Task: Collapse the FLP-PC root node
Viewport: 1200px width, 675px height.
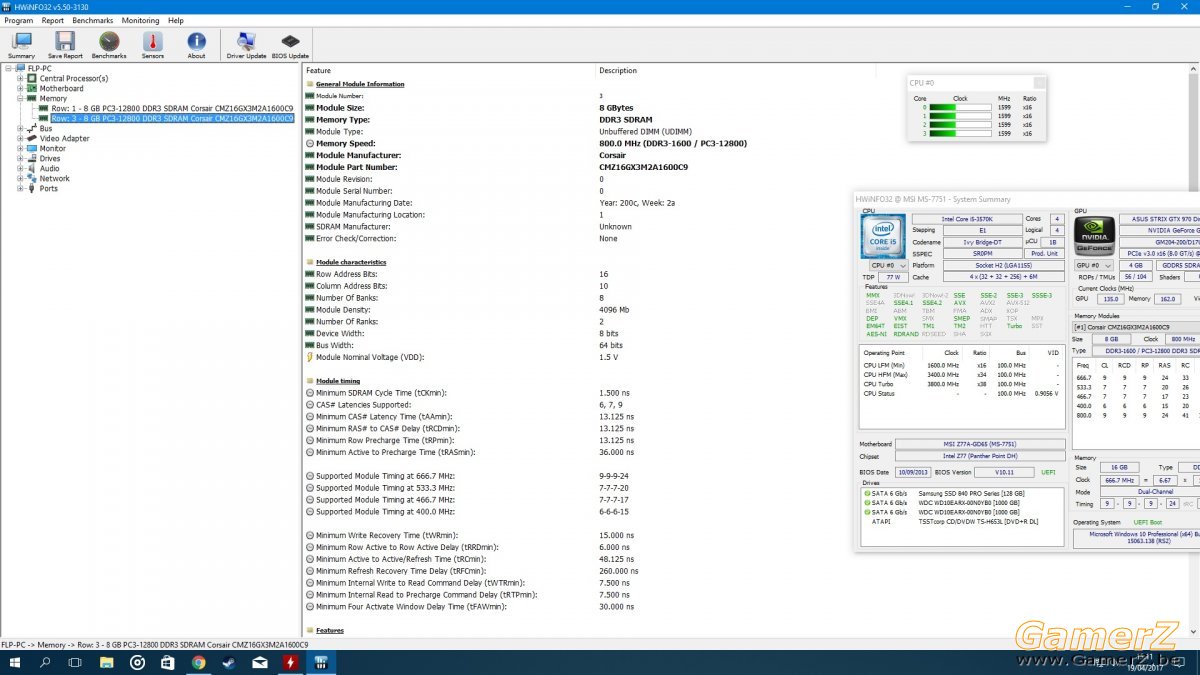Action: tap(8, 68)
